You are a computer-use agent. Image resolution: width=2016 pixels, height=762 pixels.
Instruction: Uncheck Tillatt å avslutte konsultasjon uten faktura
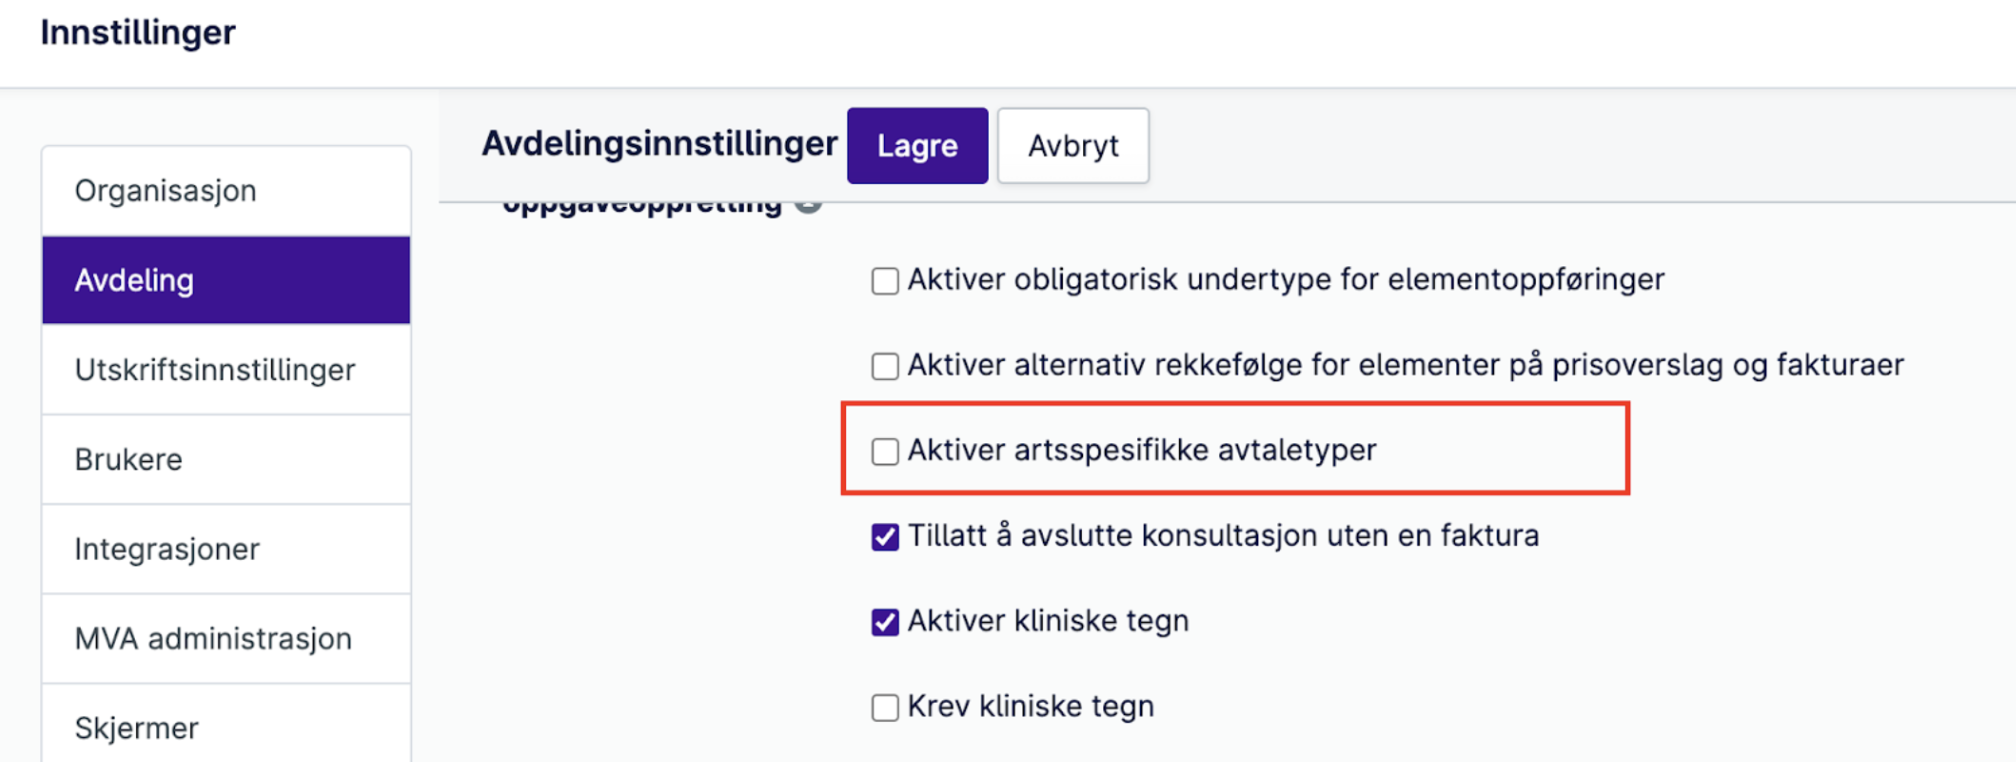click(885, 537)
